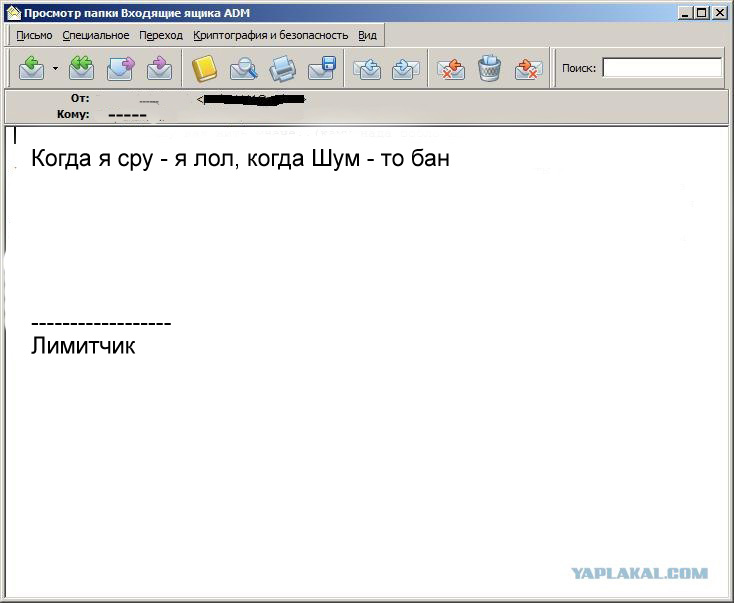
Task: Click delete-and-go-next envelope icon
Action: (528, 68)
